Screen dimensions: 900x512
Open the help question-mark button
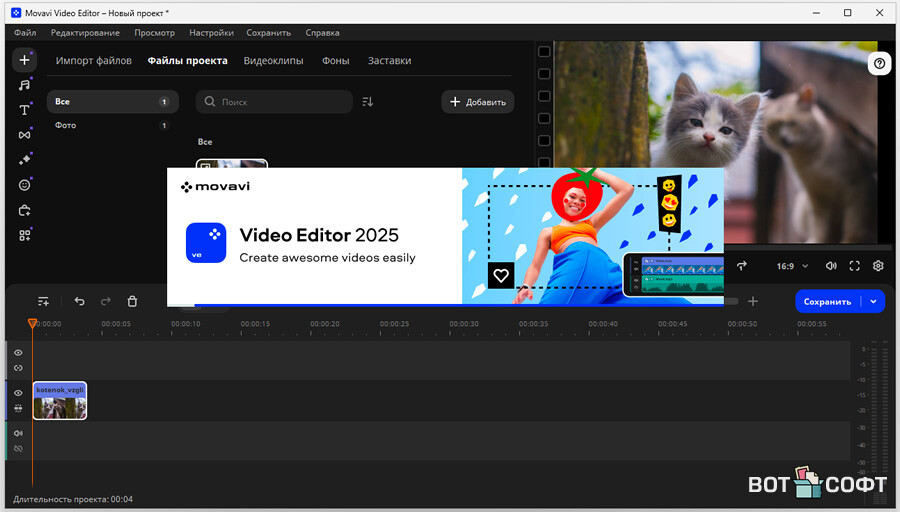[x=879, y=63]
